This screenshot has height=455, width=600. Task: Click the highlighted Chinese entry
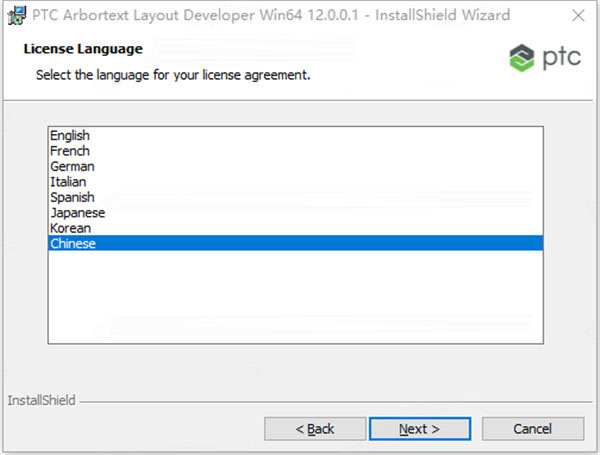(x=295, y=243)
